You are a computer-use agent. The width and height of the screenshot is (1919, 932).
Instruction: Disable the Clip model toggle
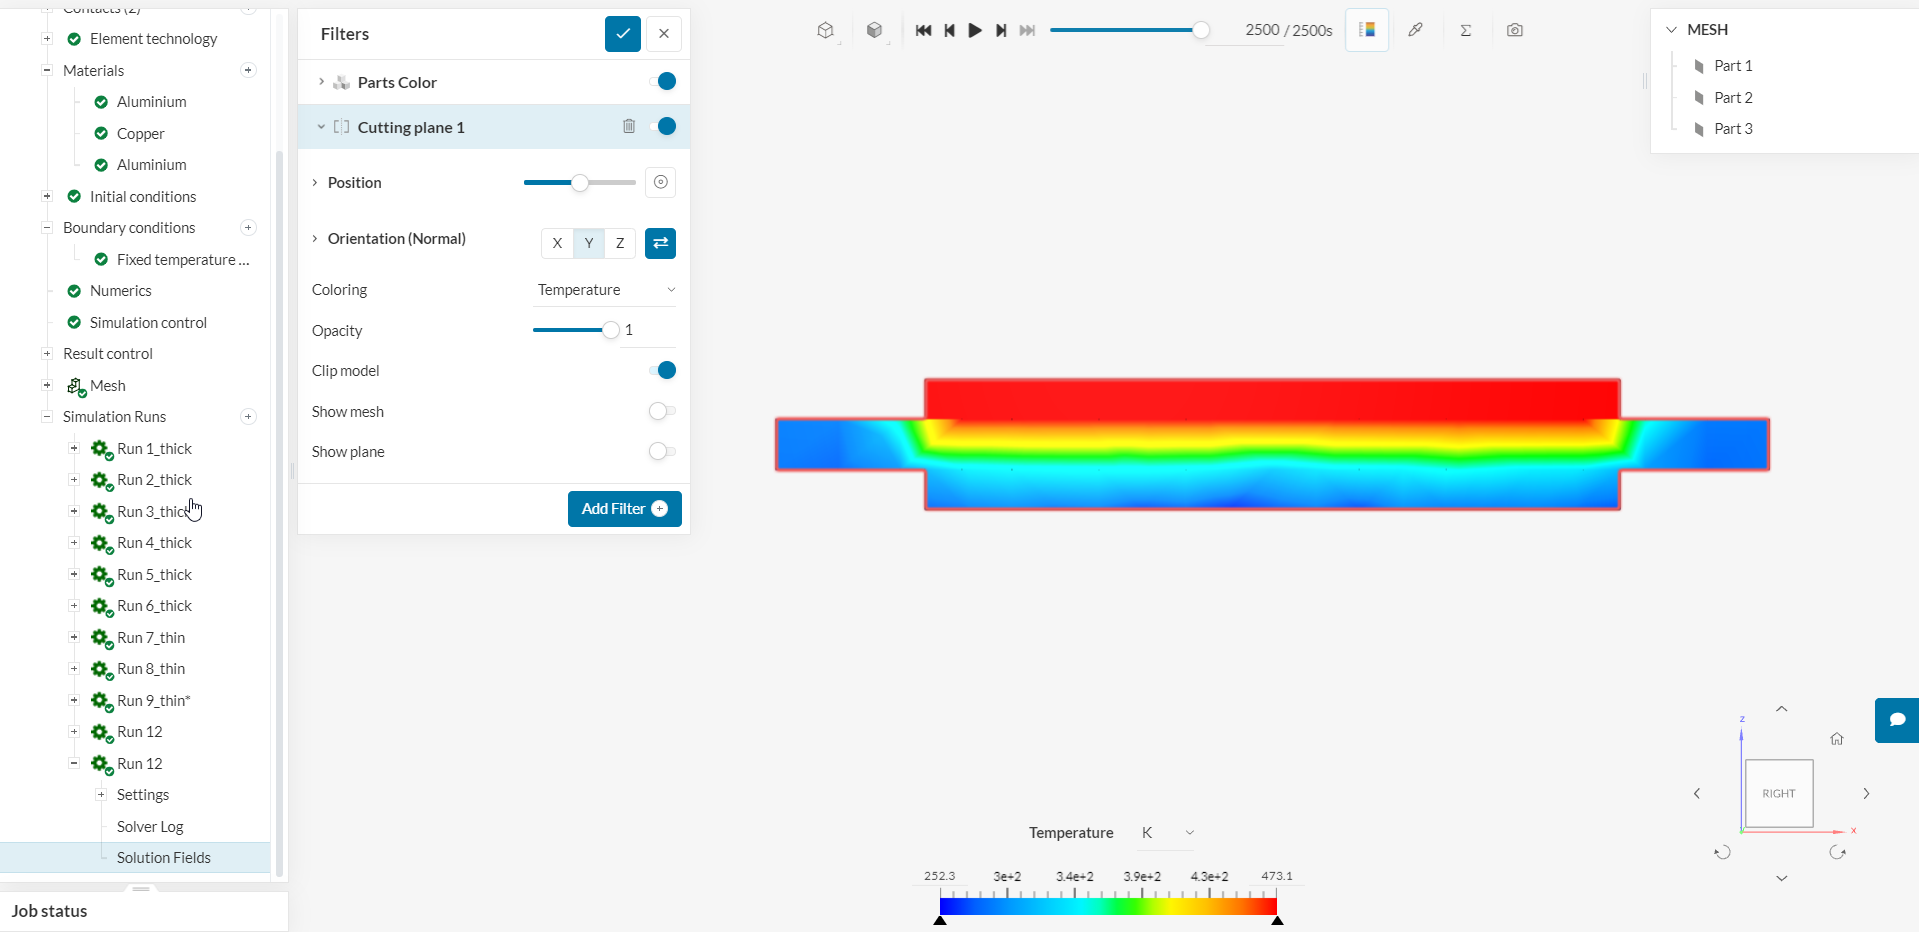(664, 370)
